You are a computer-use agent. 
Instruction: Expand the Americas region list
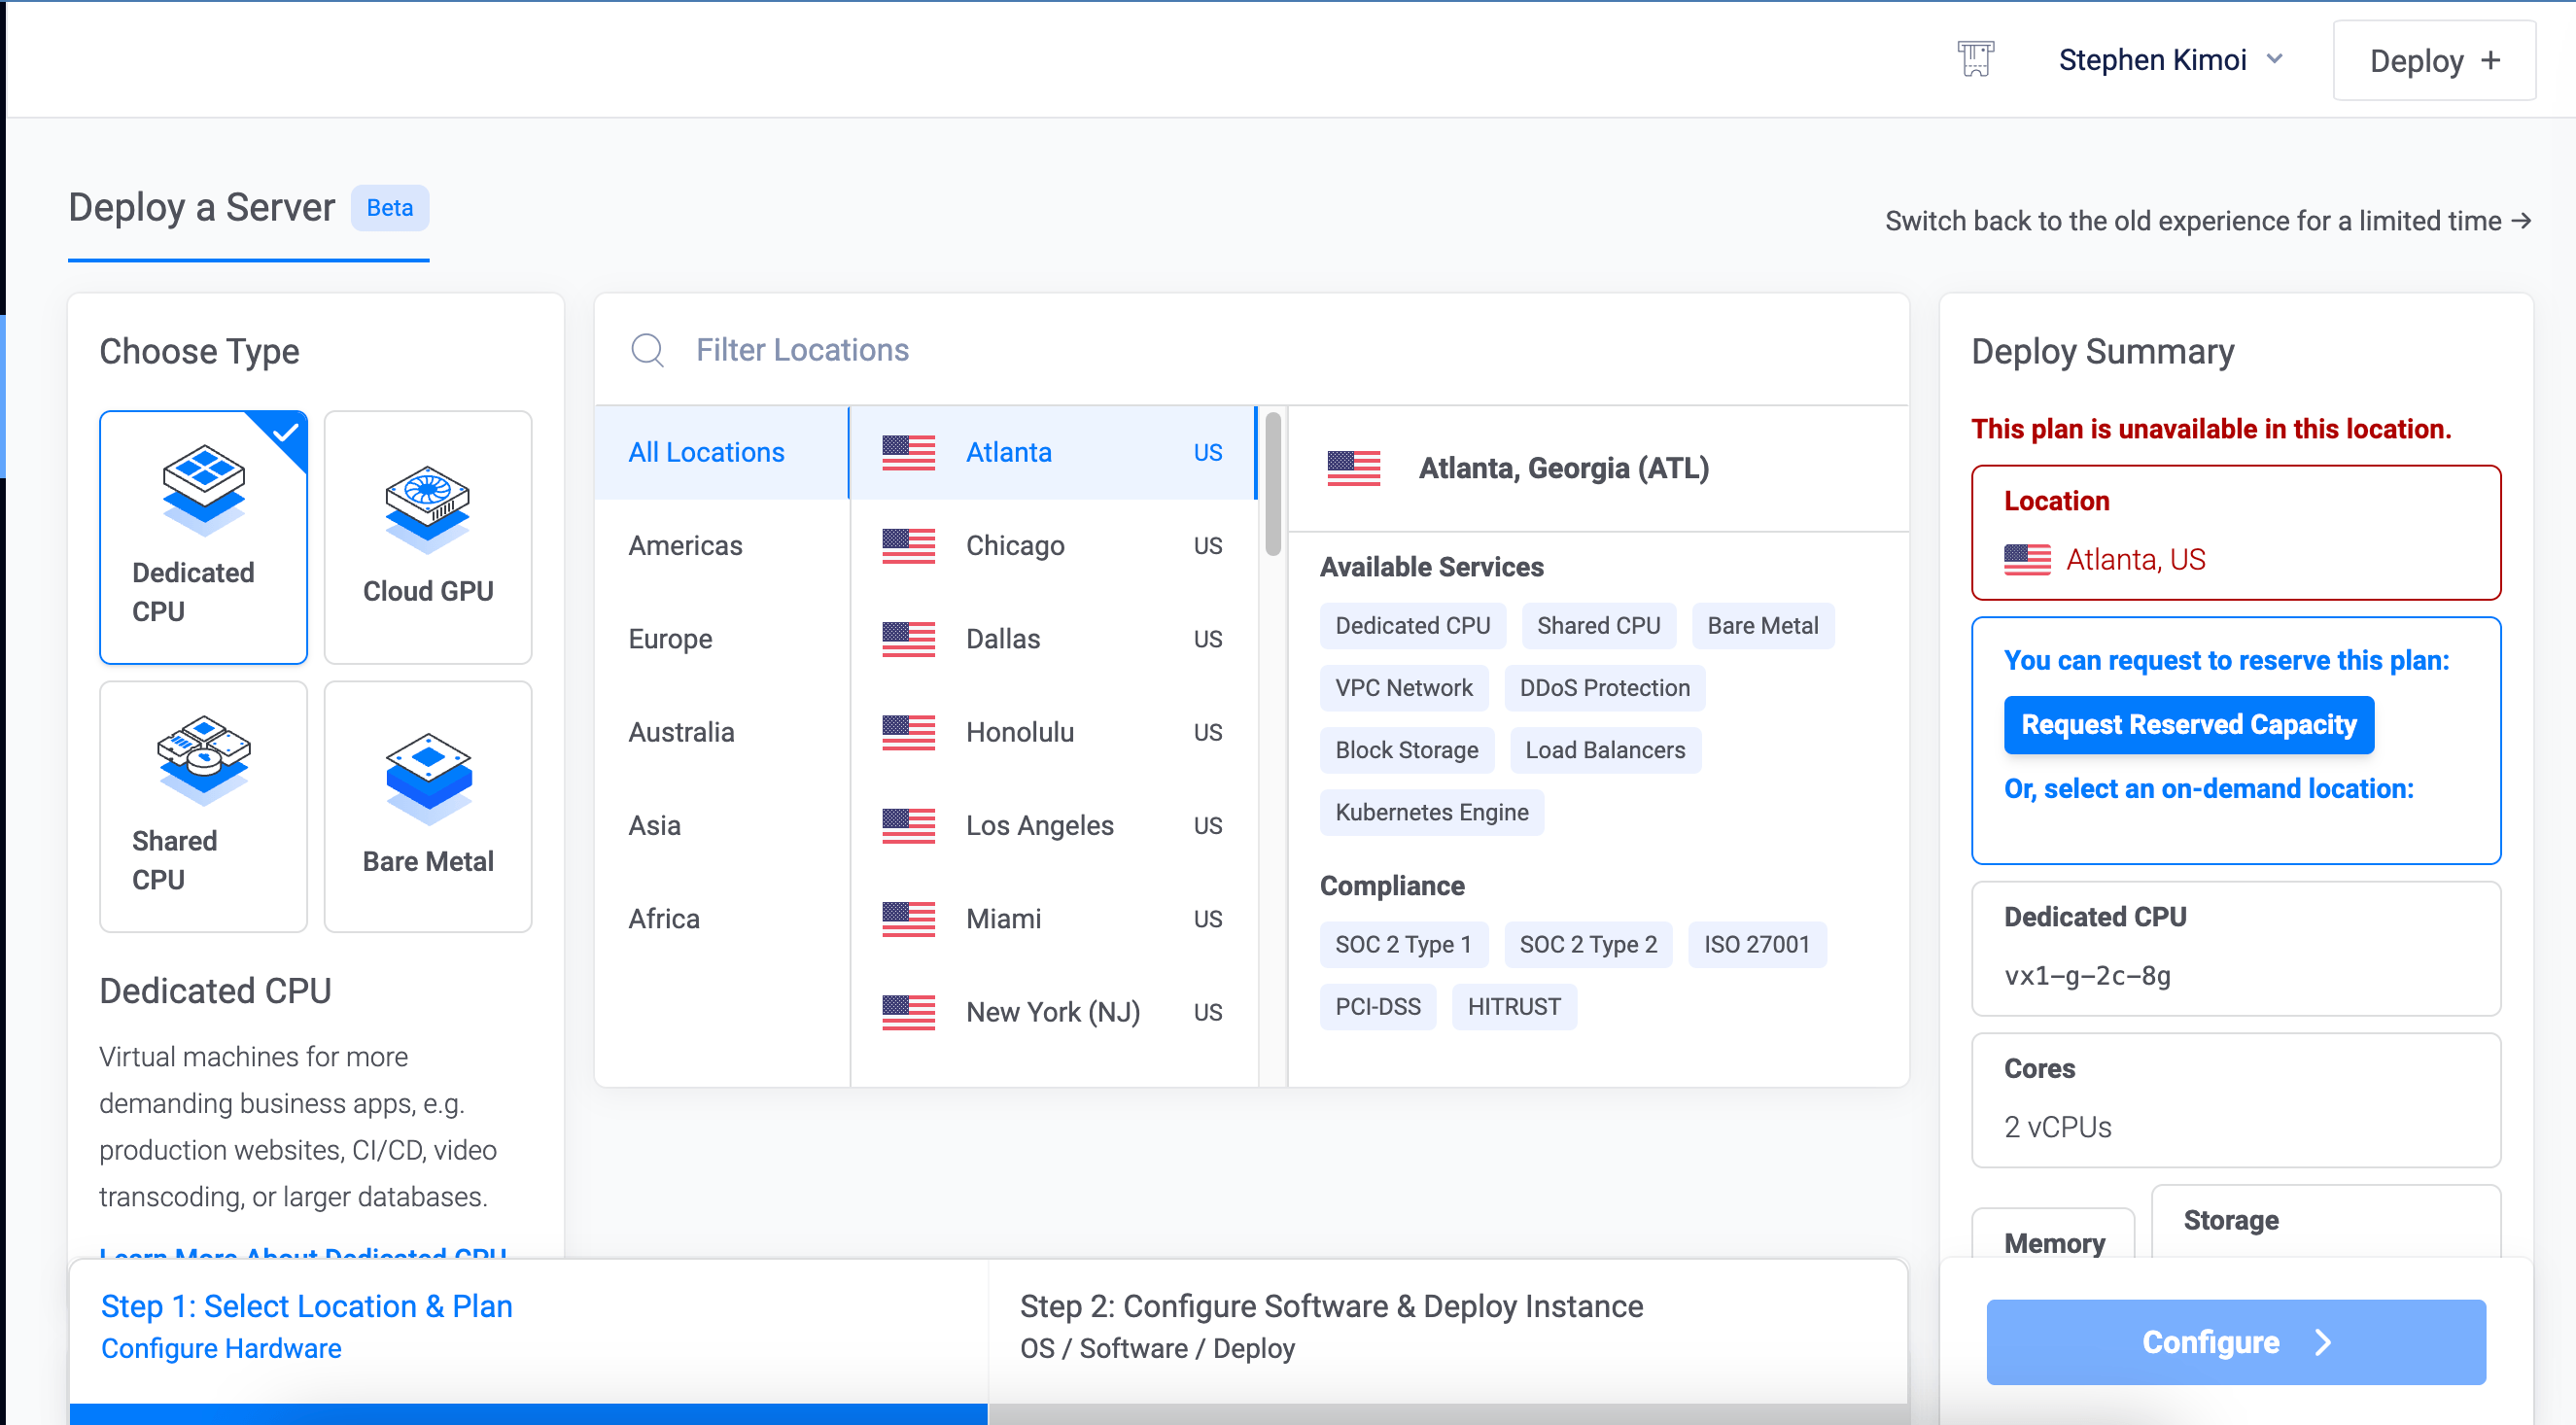click(684, 545)
